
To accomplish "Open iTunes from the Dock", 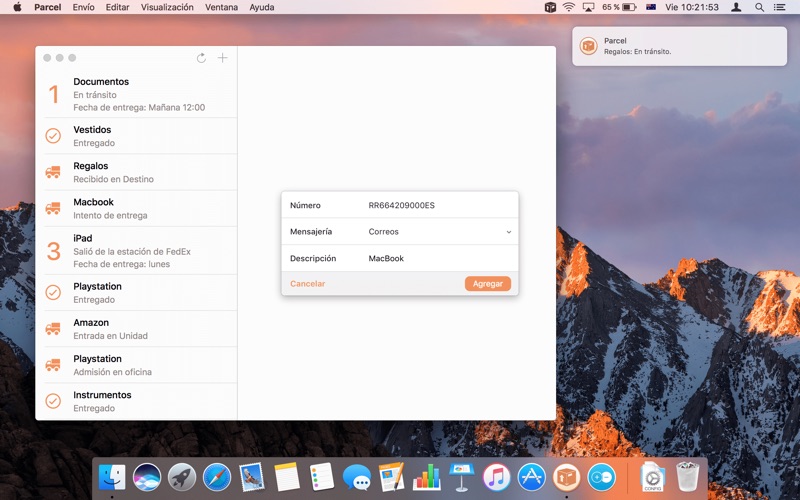I will pos(496,478).
